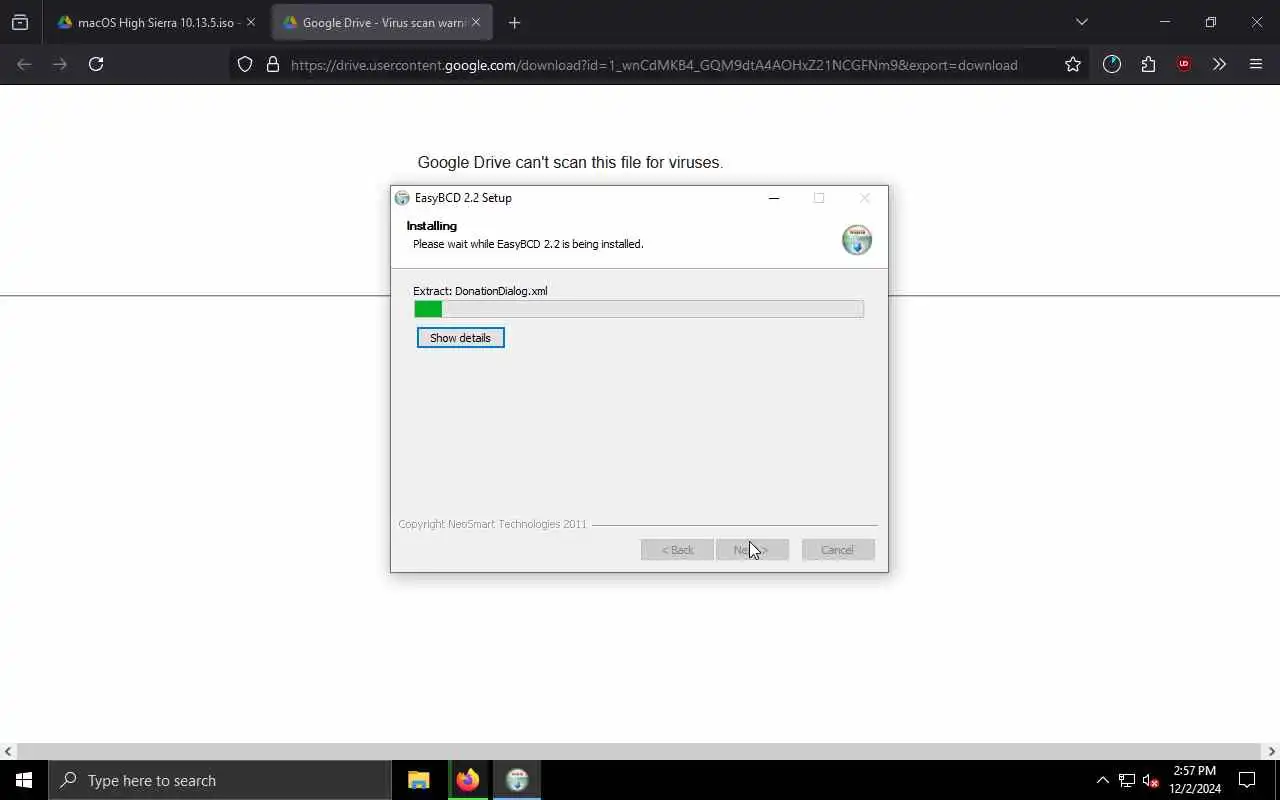Click the scroll right arrow on the page

[x=1272, y=751]
